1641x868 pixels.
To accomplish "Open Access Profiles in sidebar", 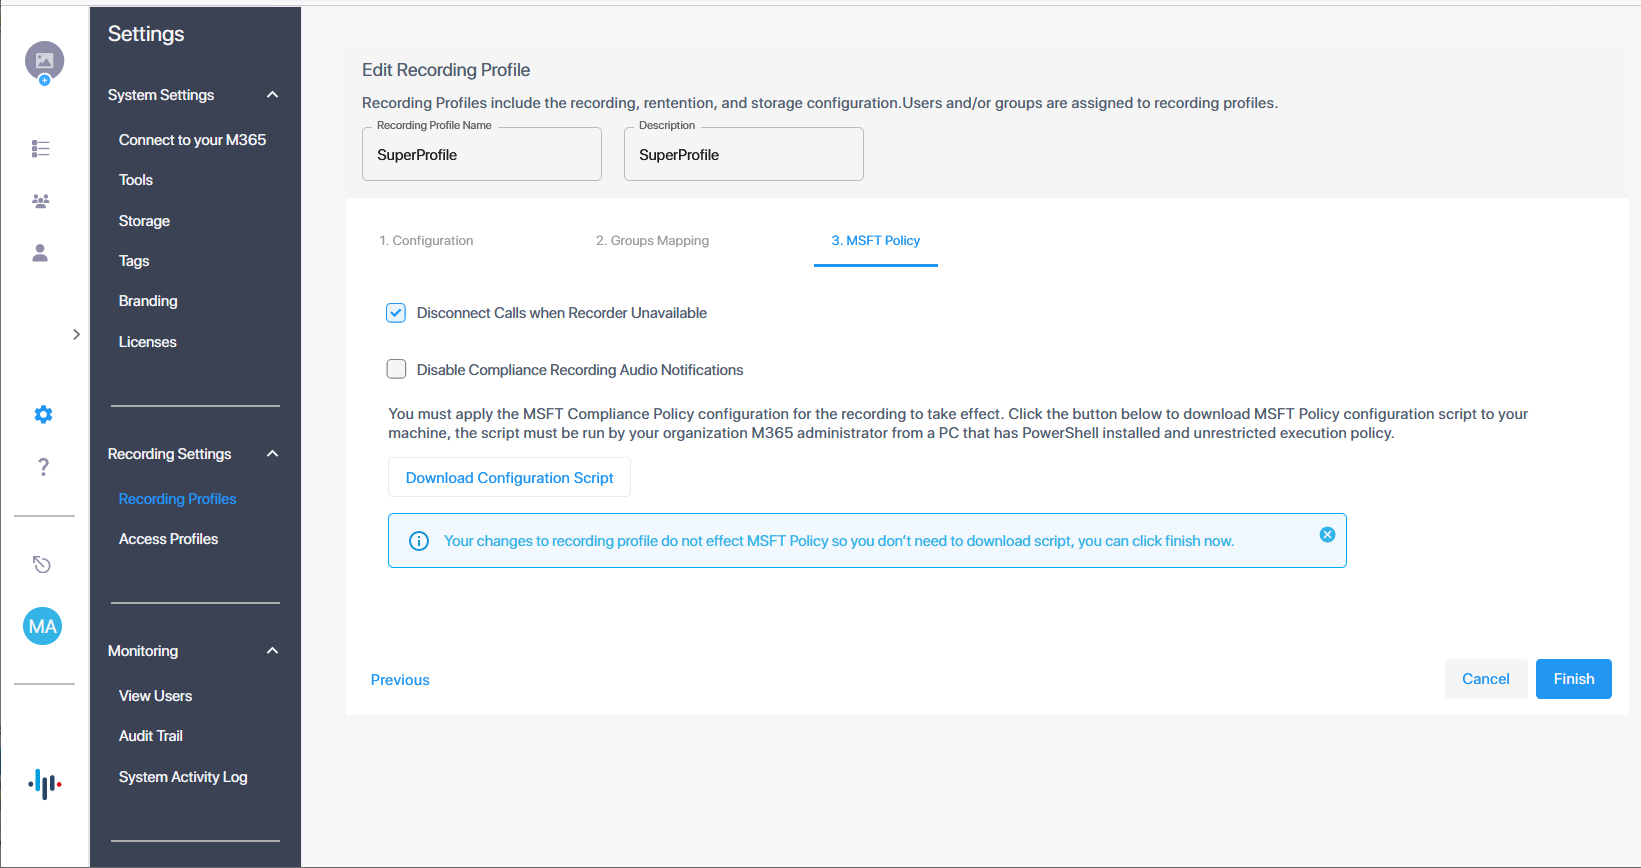I will pos(168,539).
